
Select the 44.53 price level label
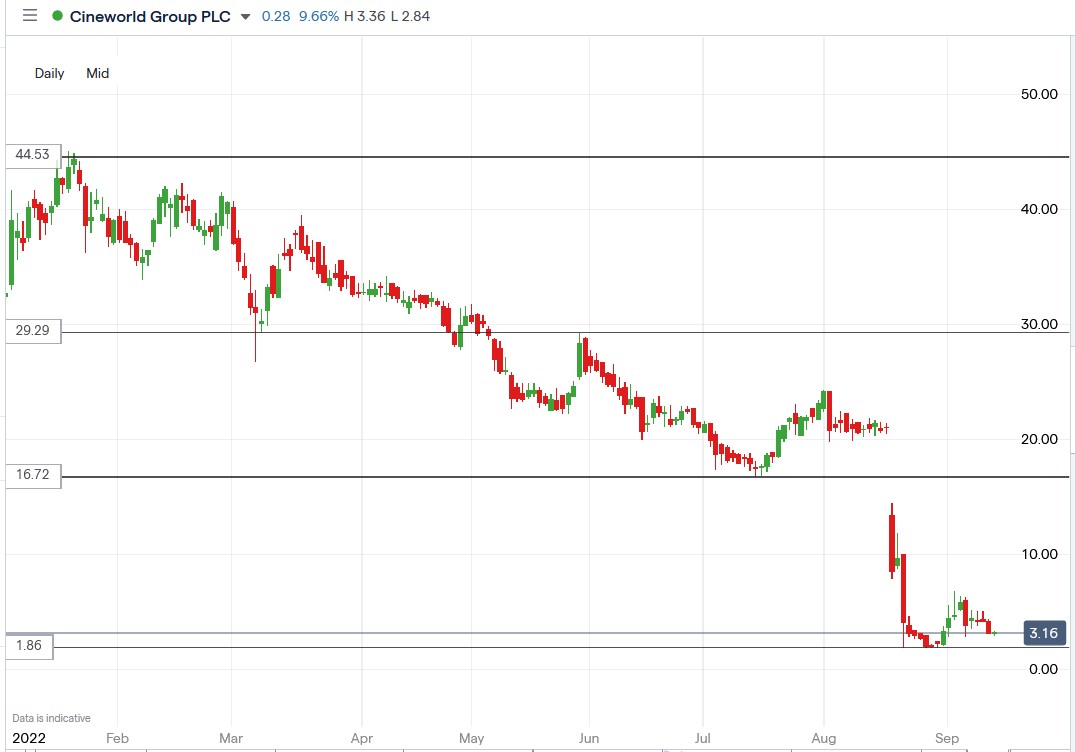point(33,156)
